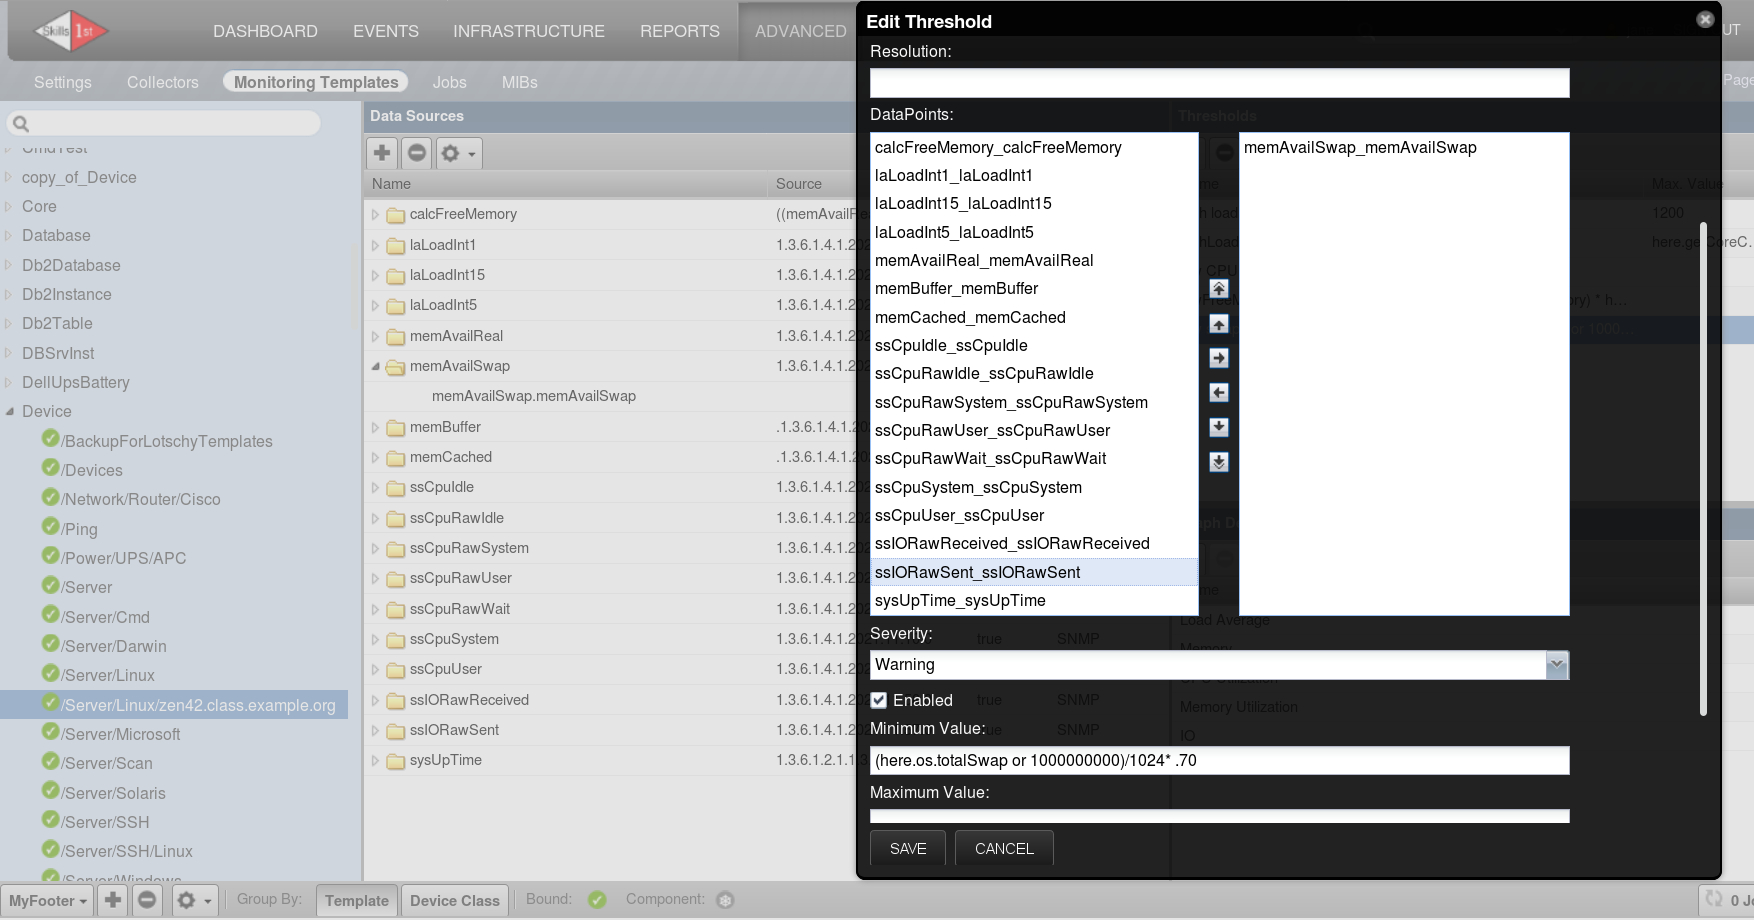Screen dimensions: 1754x920
Task: Click the move-down arrow between datapoint lists
Action: click(x=1218, y=427)
